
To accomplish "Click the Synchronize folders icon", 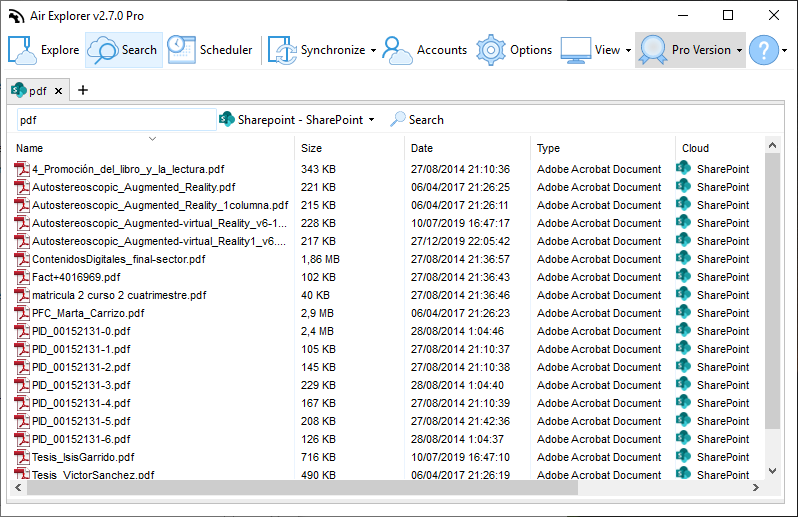I will 282,50.
